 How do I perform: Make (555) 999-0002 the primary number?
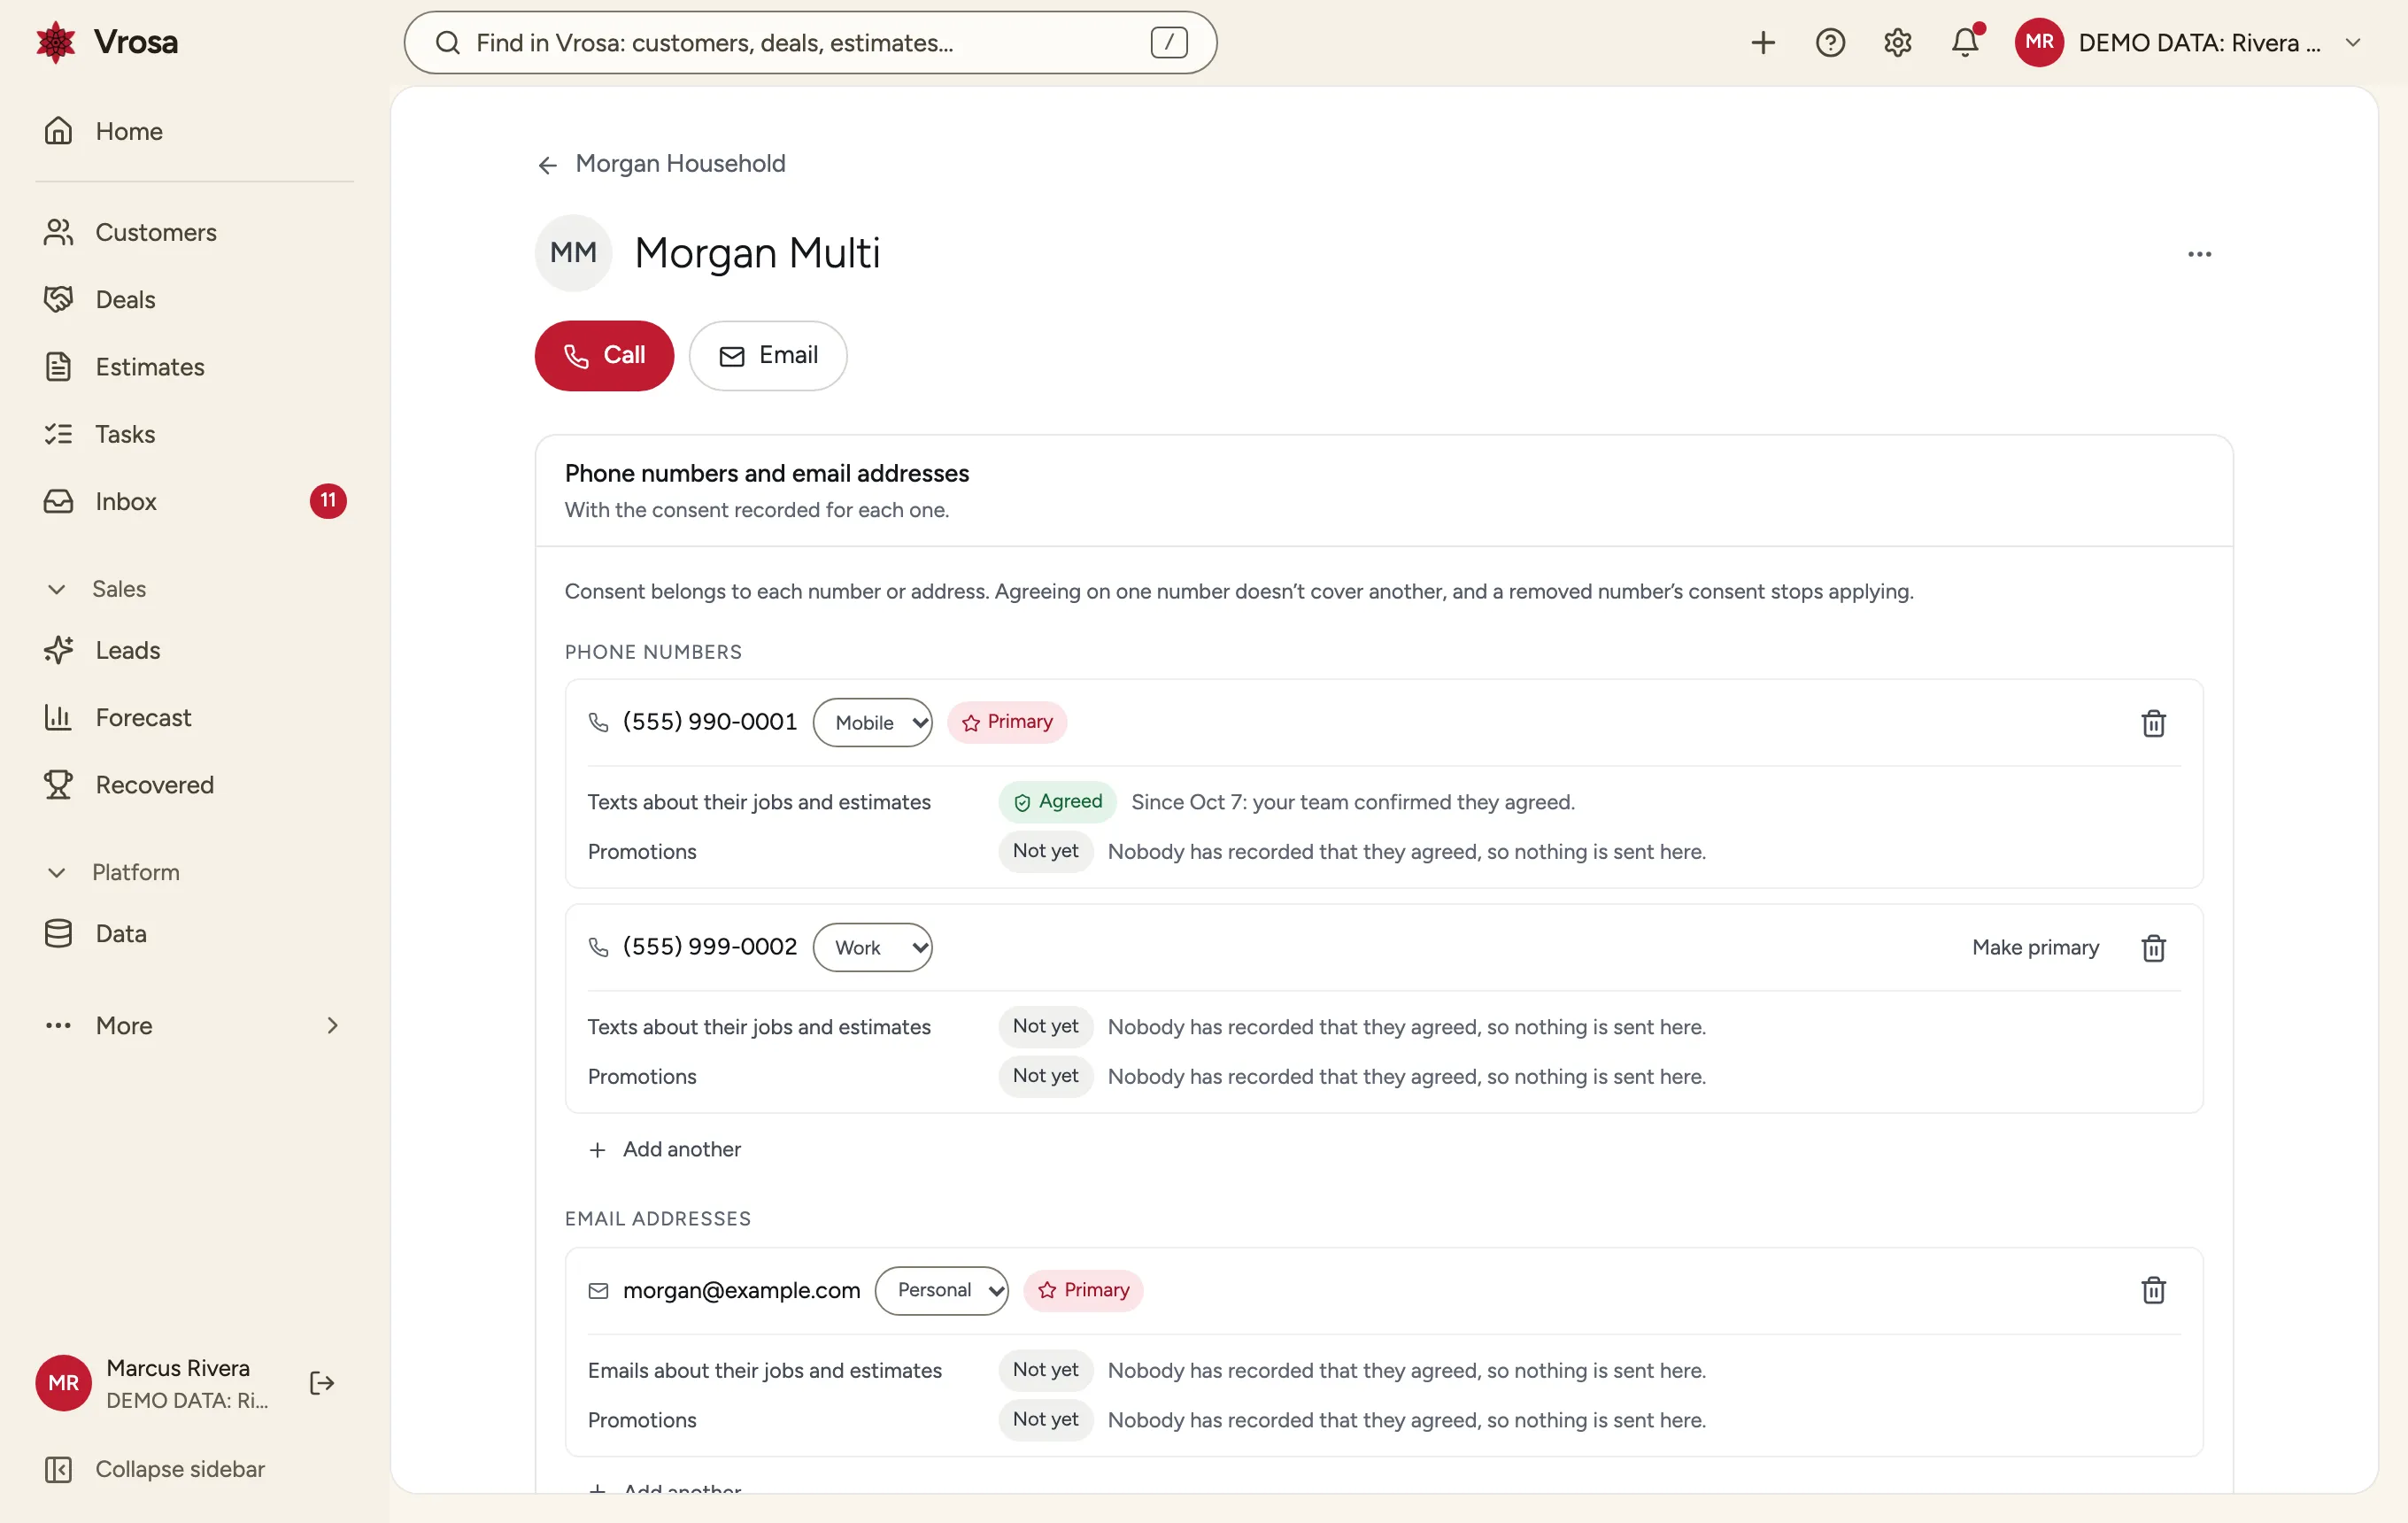(x=2035, y=947)
